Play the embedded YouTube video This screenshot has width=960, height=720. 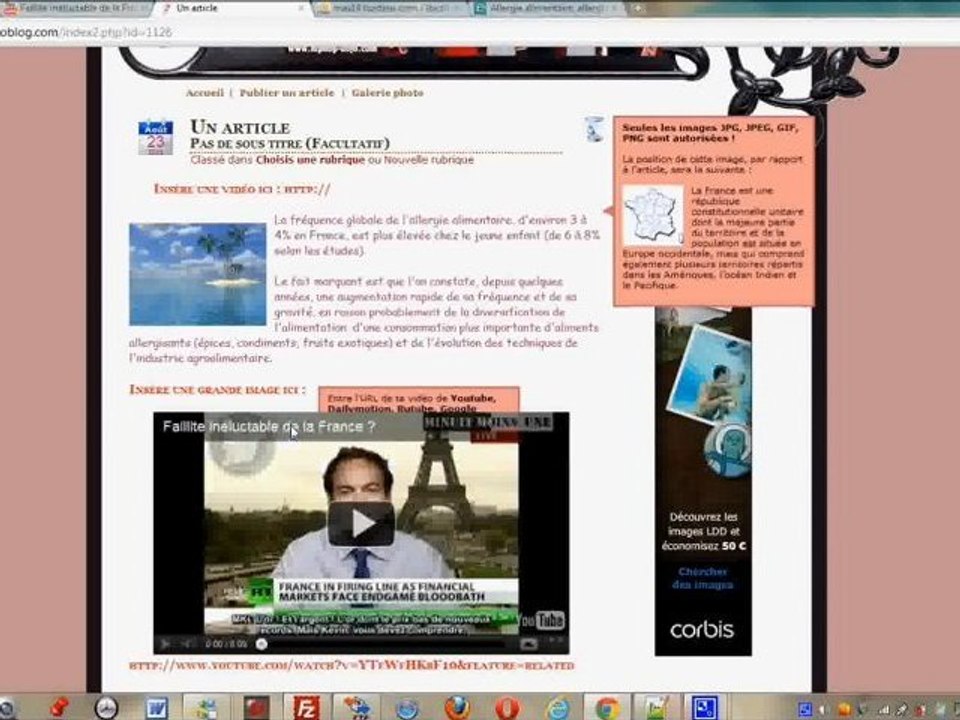[361, 523]
